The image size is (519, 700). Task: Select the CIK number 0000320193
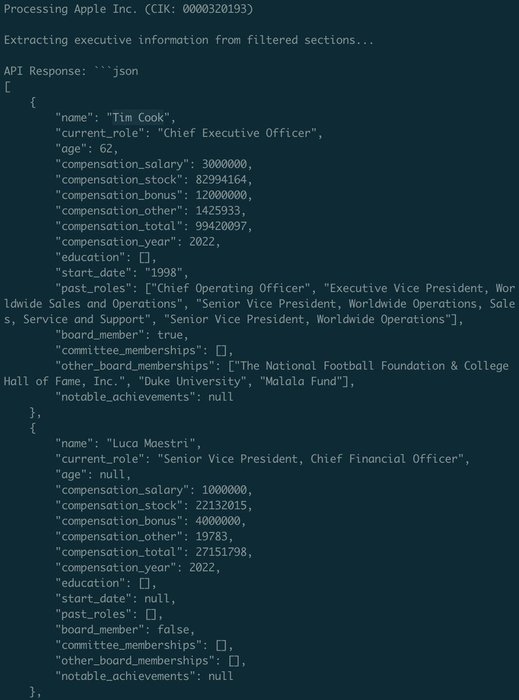(215, 9)
